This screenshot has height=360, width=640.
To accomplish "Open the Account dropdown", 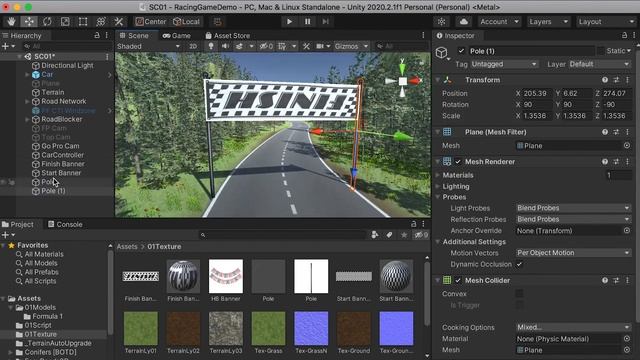I will point(499,22).
